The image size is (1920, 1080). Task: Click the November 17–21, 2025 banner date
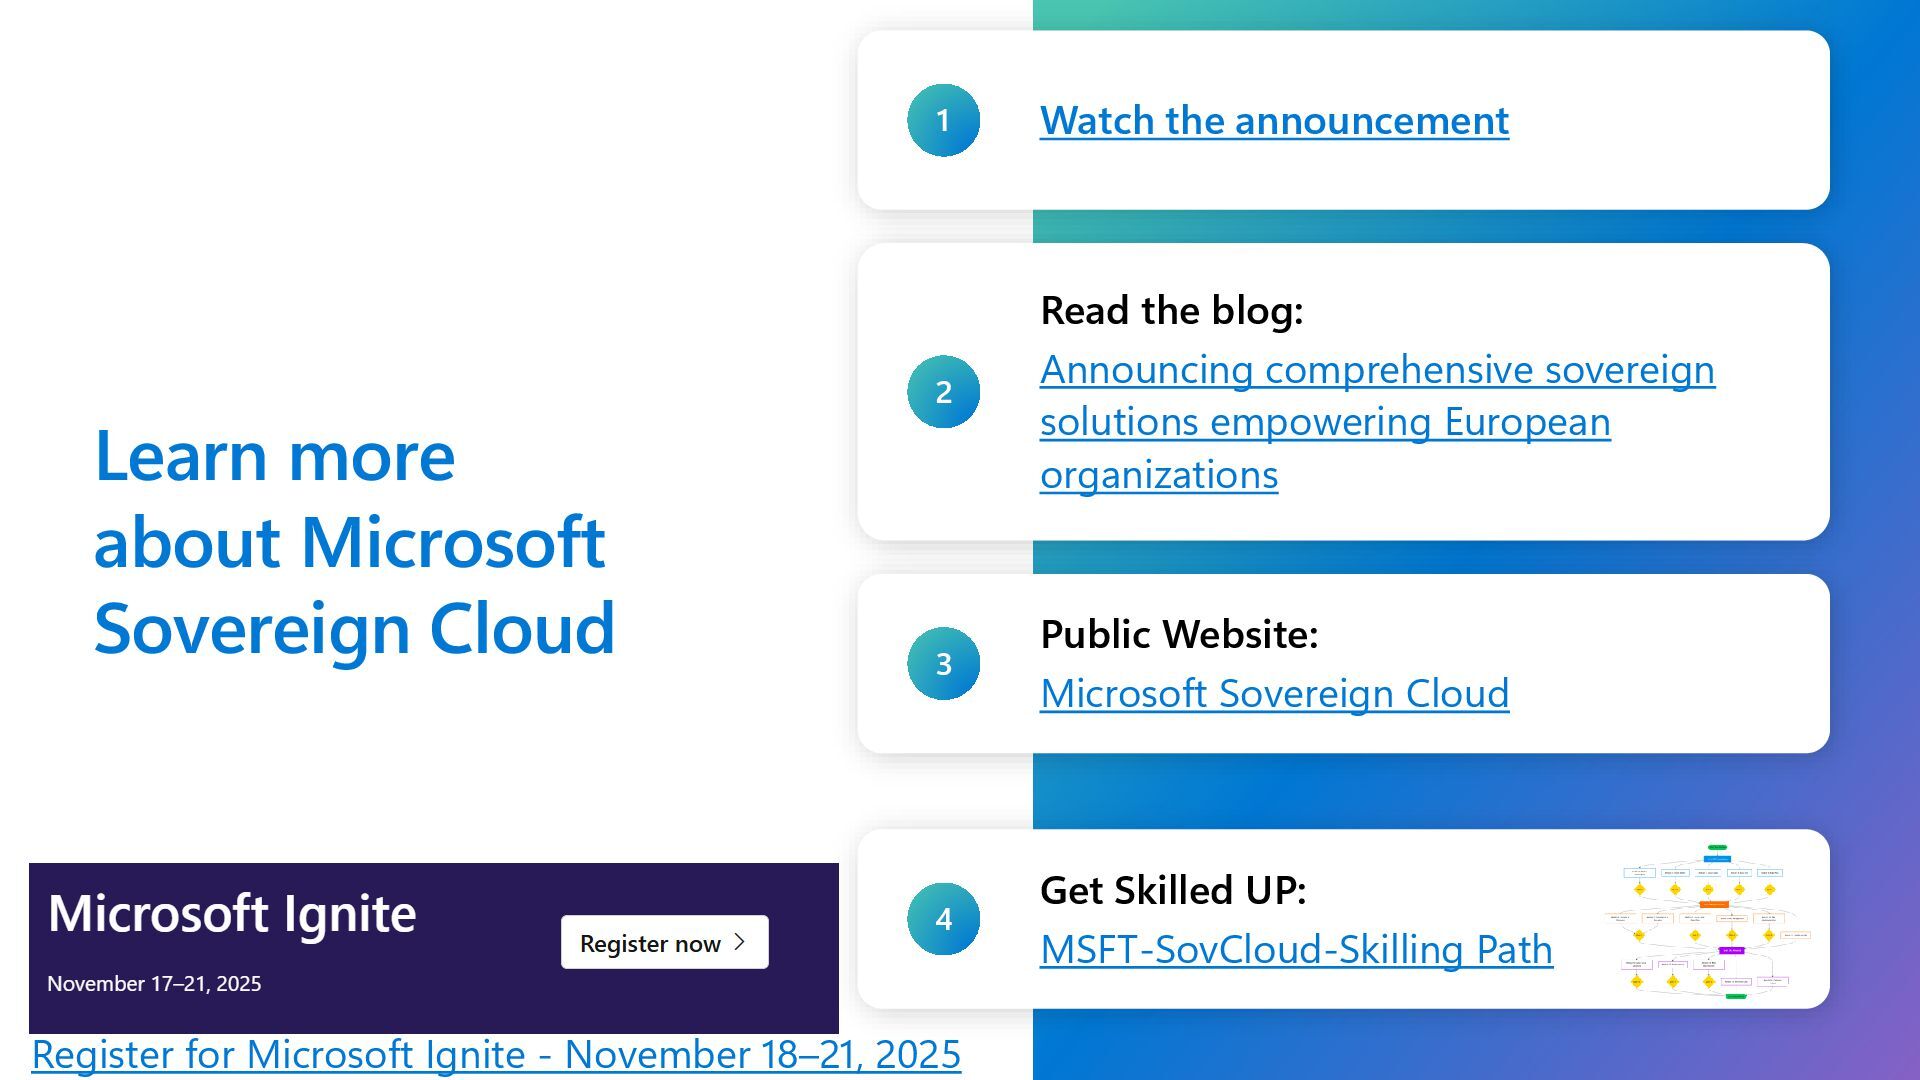(x=154, y=984)
